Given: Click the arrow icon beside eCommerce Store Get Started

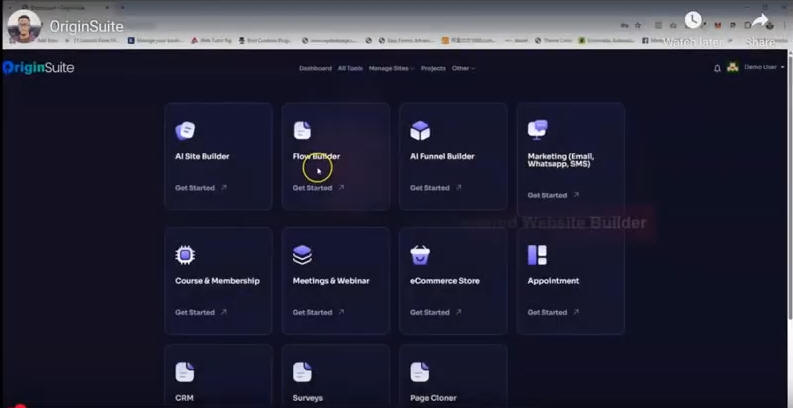Looking at the screenshot, I should [x=458, y=312].
